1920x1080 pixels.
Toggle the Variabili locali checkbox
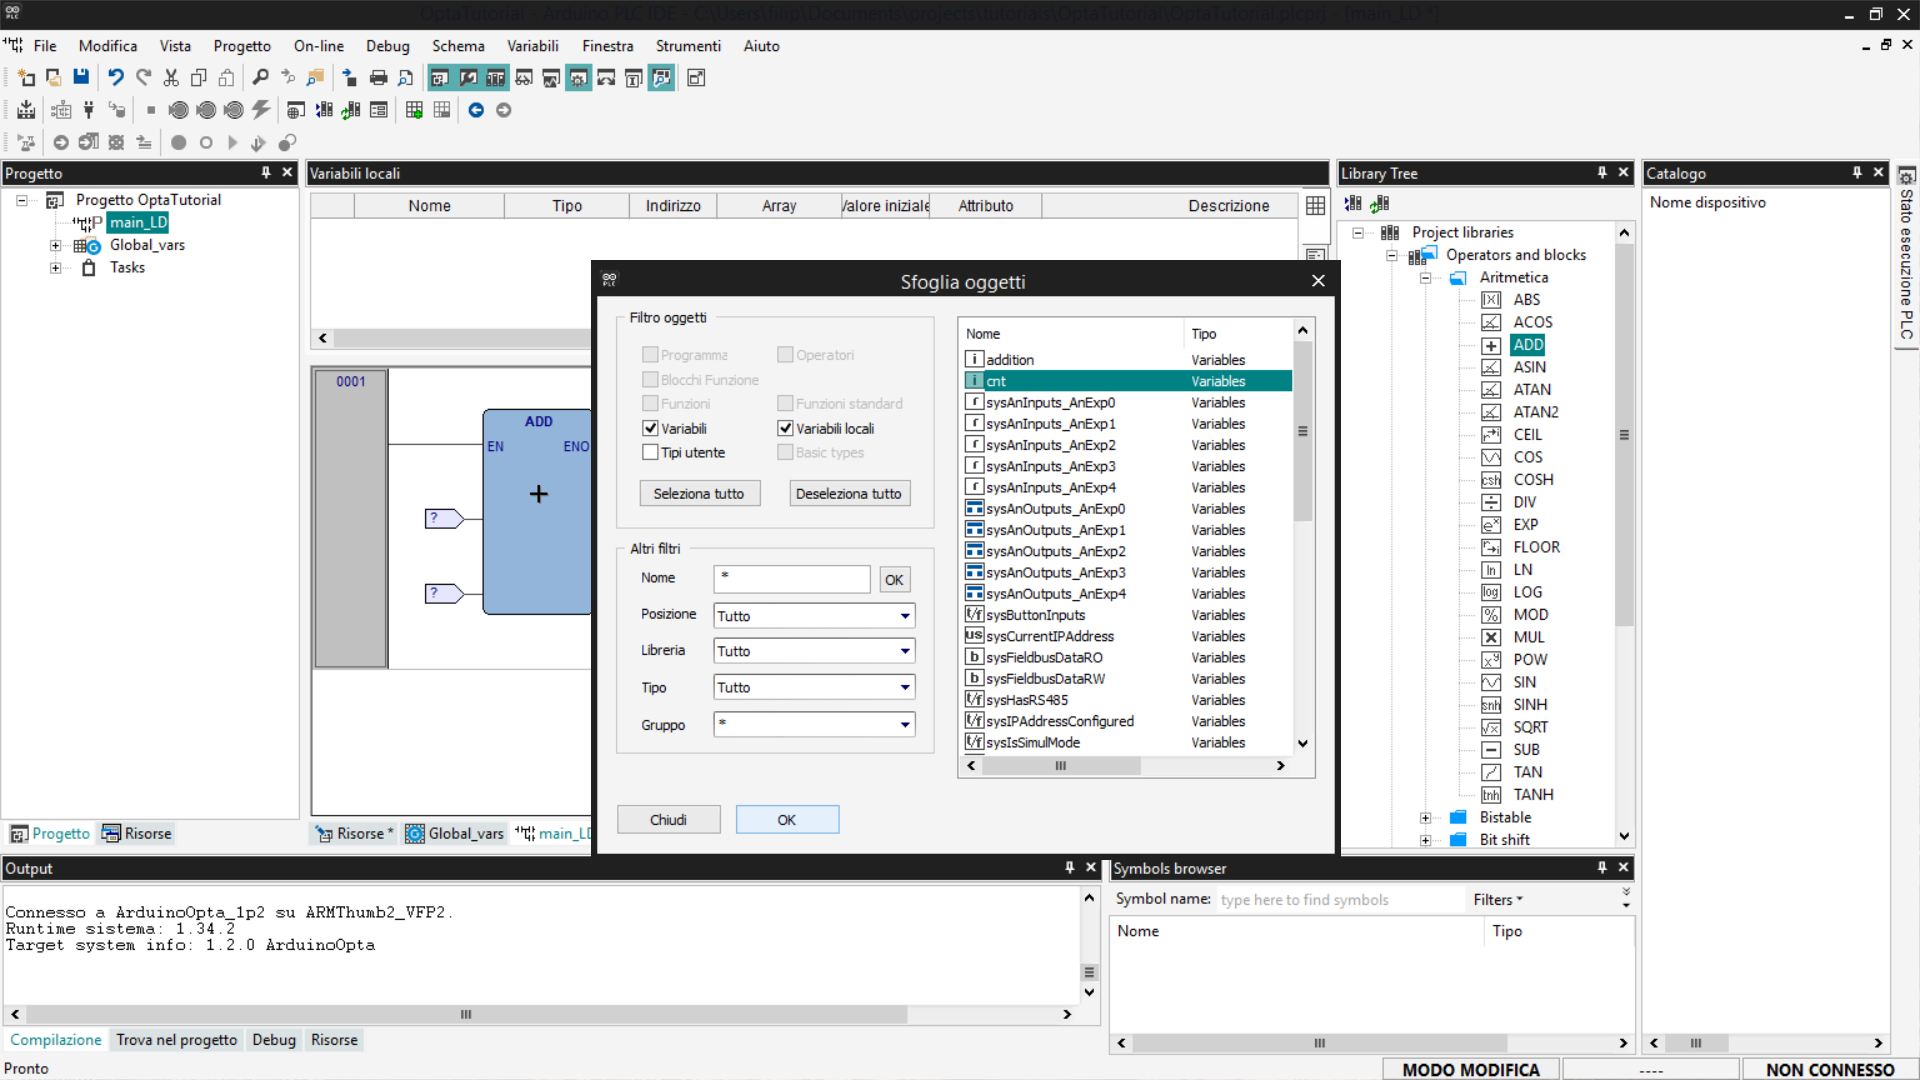(786, 428)
